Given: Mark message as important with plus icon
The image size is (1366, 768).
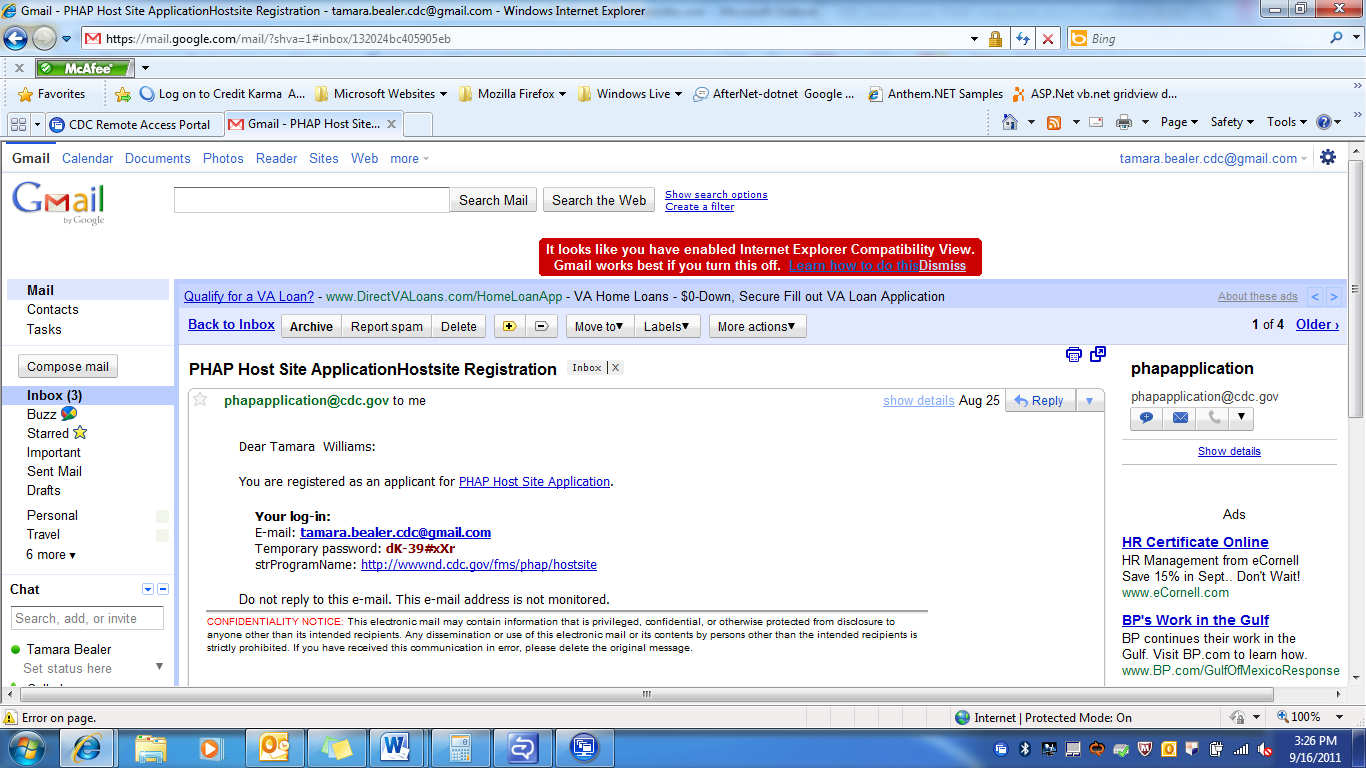Looking at the screenshot, I should point(508,326).
